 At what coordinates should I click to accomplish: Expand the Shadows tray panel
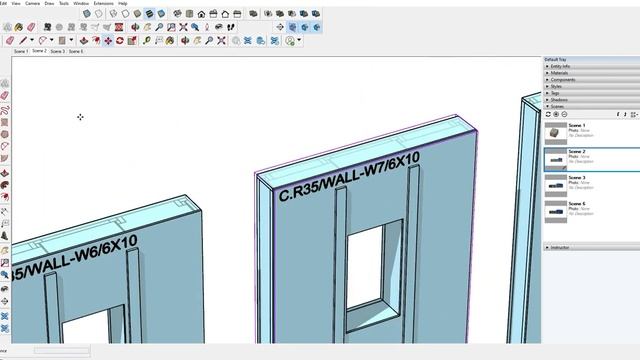pyautogui.click(x=591, y=100)
